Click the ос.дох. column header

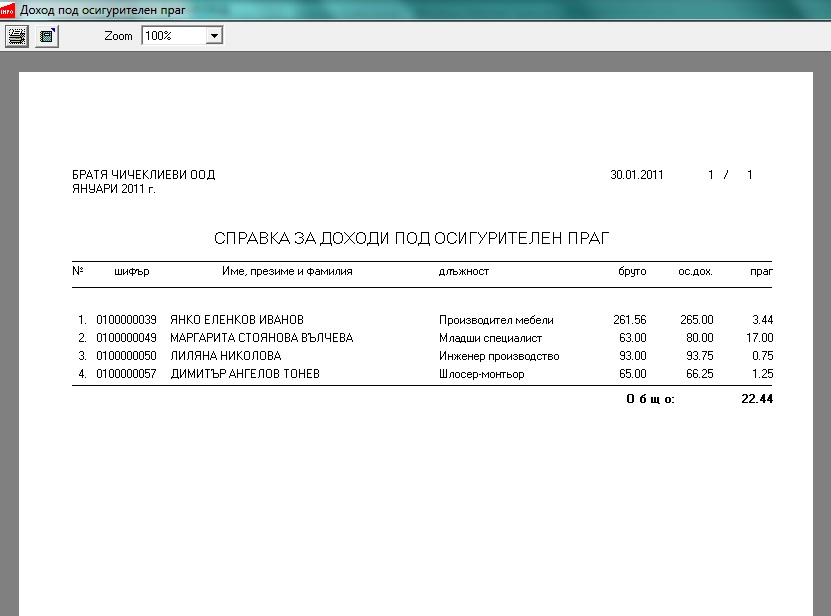click(x=695, y=271)
